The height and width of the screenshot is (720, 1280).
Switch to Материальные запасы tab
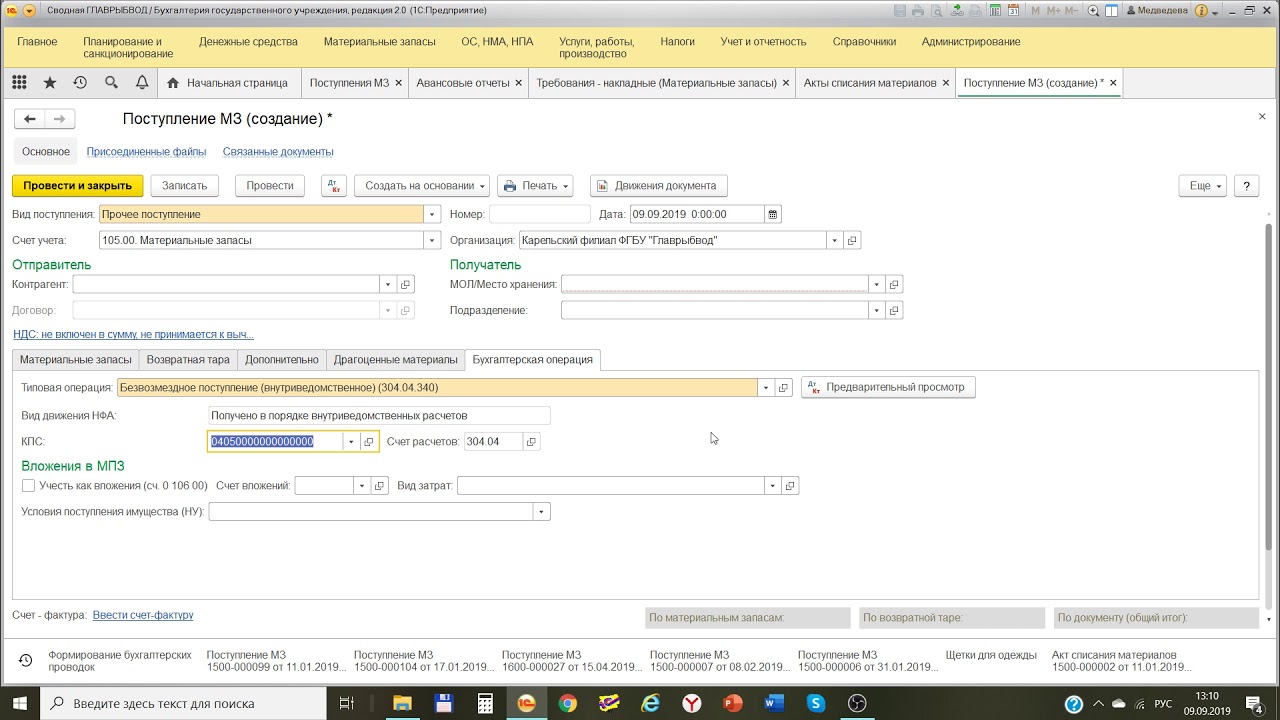pos(76,360)
